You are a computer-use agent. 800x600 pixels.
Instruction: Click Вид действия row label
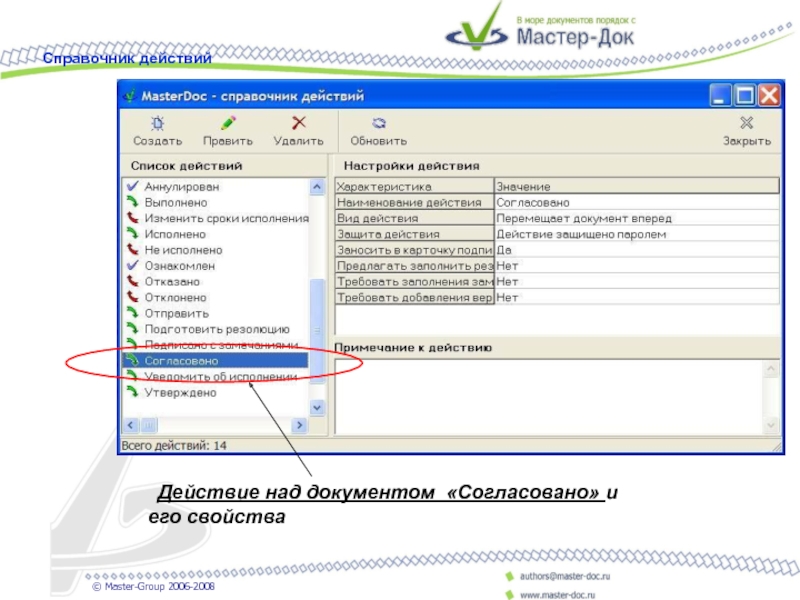point(414,218)
